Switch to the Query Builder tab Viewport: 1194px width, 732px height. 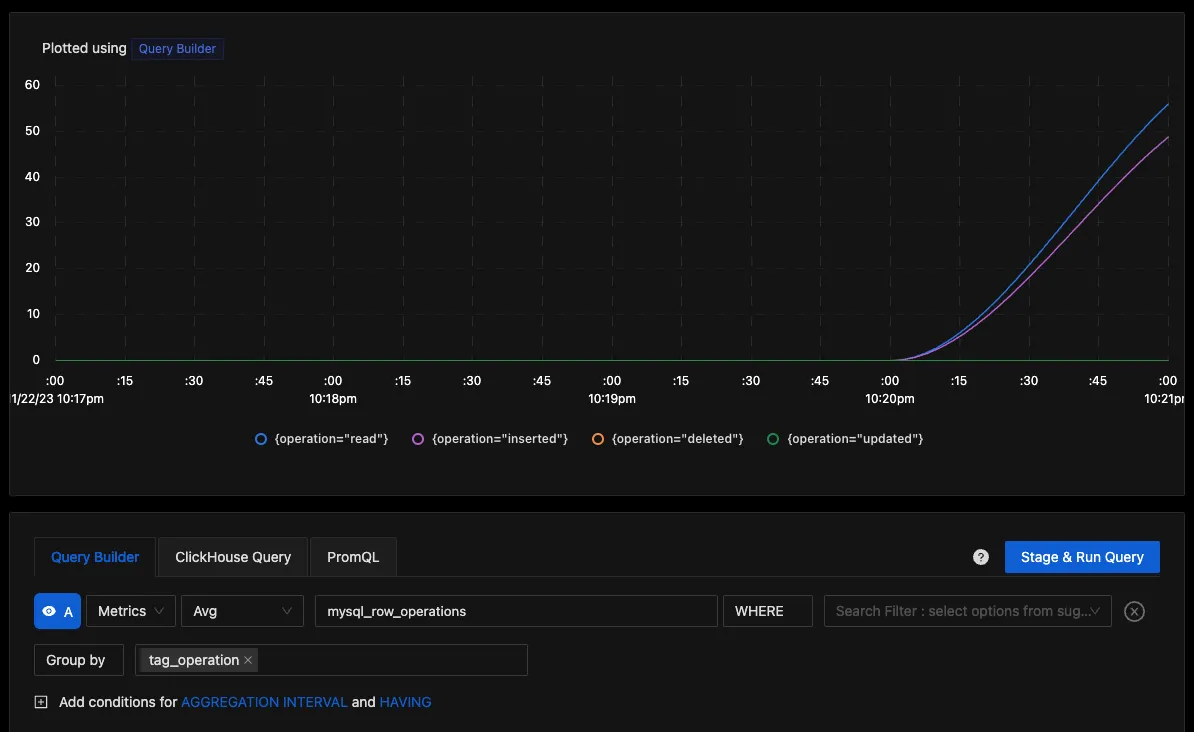(95, 557)
